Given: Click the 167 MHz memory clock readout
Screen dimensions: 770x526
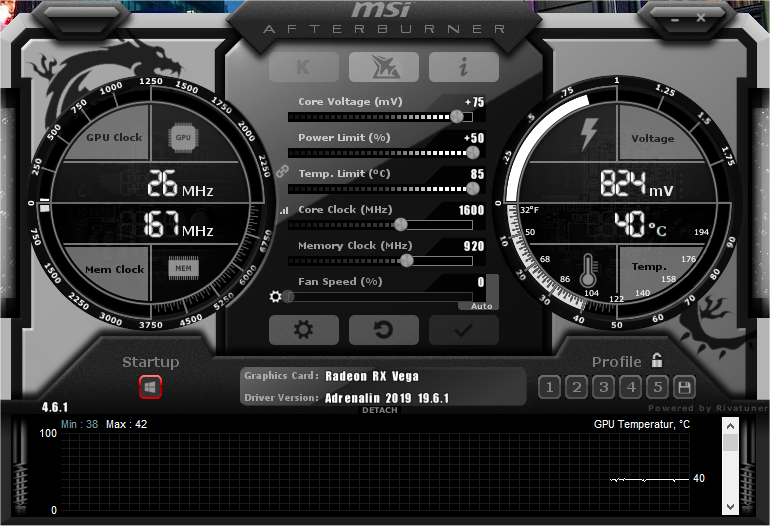Looking at the screenshot, I should point(178,225).
